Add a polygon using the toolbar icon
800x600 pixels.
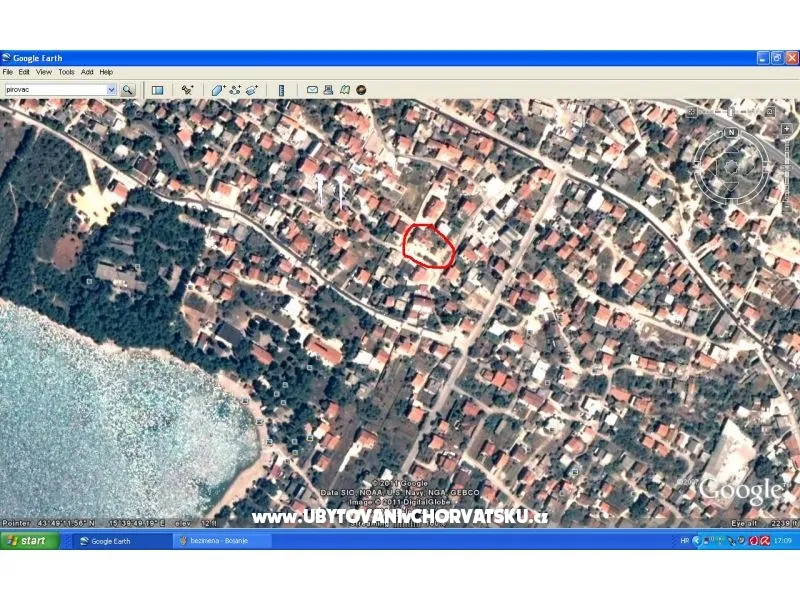[219, 90]
